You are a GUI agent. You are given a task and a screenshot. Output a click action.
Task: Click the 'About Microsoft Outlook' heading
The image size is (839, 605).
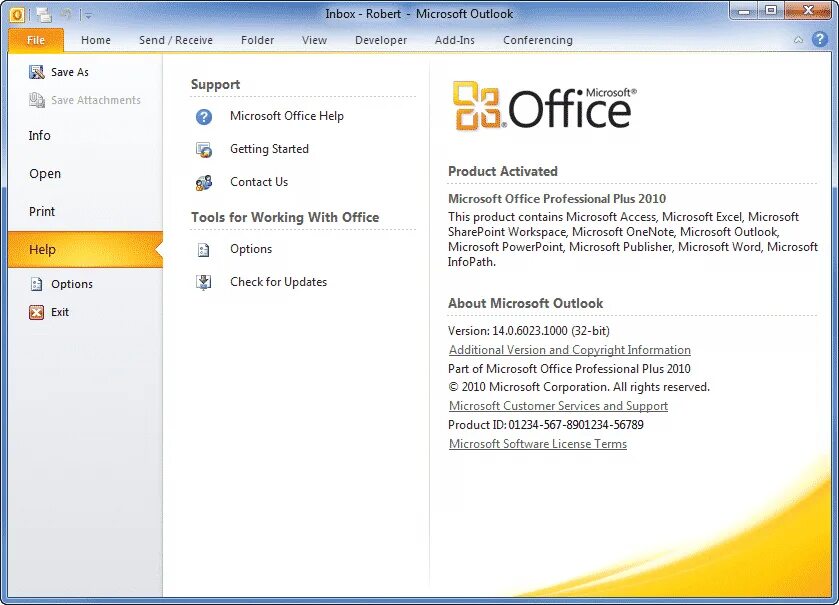[525, 303]
